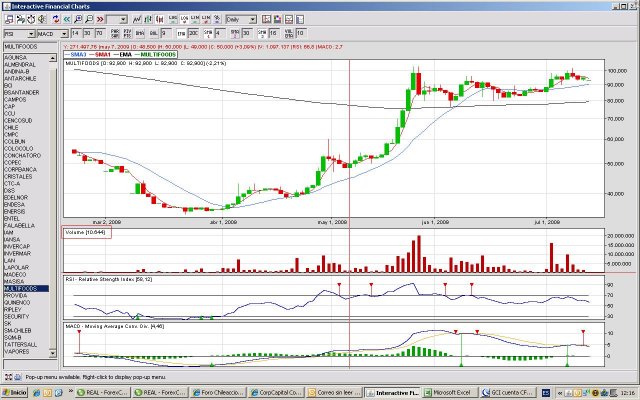Open the Daily timeframe dropdown
640x400 pixels.
click(241, 19)
